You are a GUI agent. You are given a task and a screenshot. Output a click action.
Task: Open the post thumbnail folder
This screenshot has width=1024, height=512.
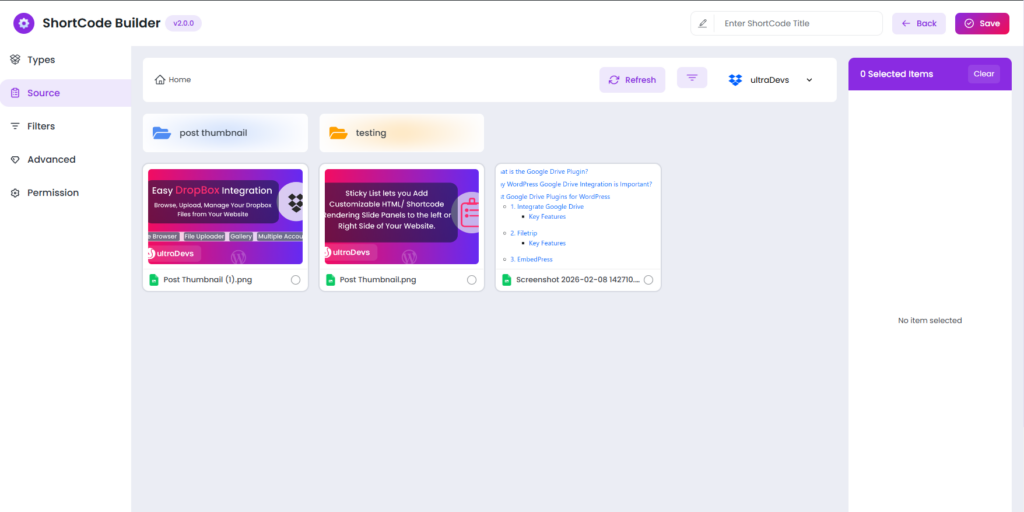pyautogui.click(x=225, y=133)
